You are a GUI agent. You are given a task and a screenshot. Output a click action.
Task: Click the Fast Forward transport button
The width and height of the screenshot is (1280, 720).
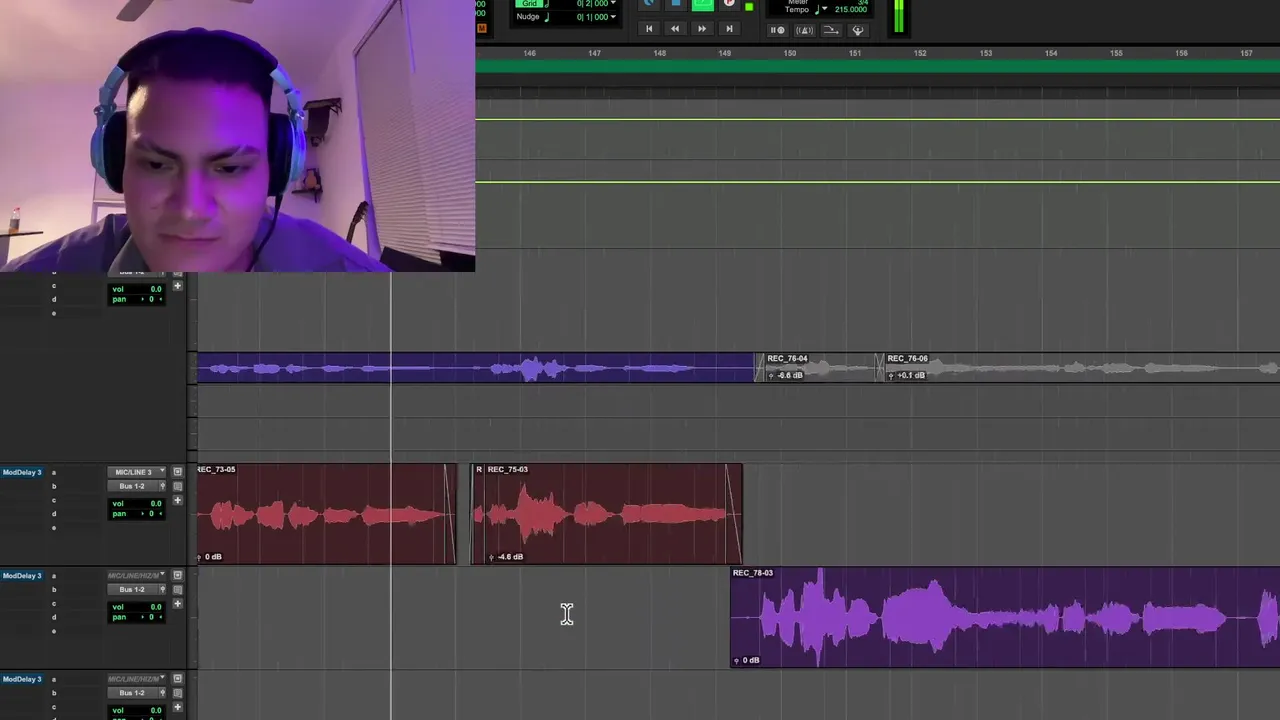click(702, 29)
